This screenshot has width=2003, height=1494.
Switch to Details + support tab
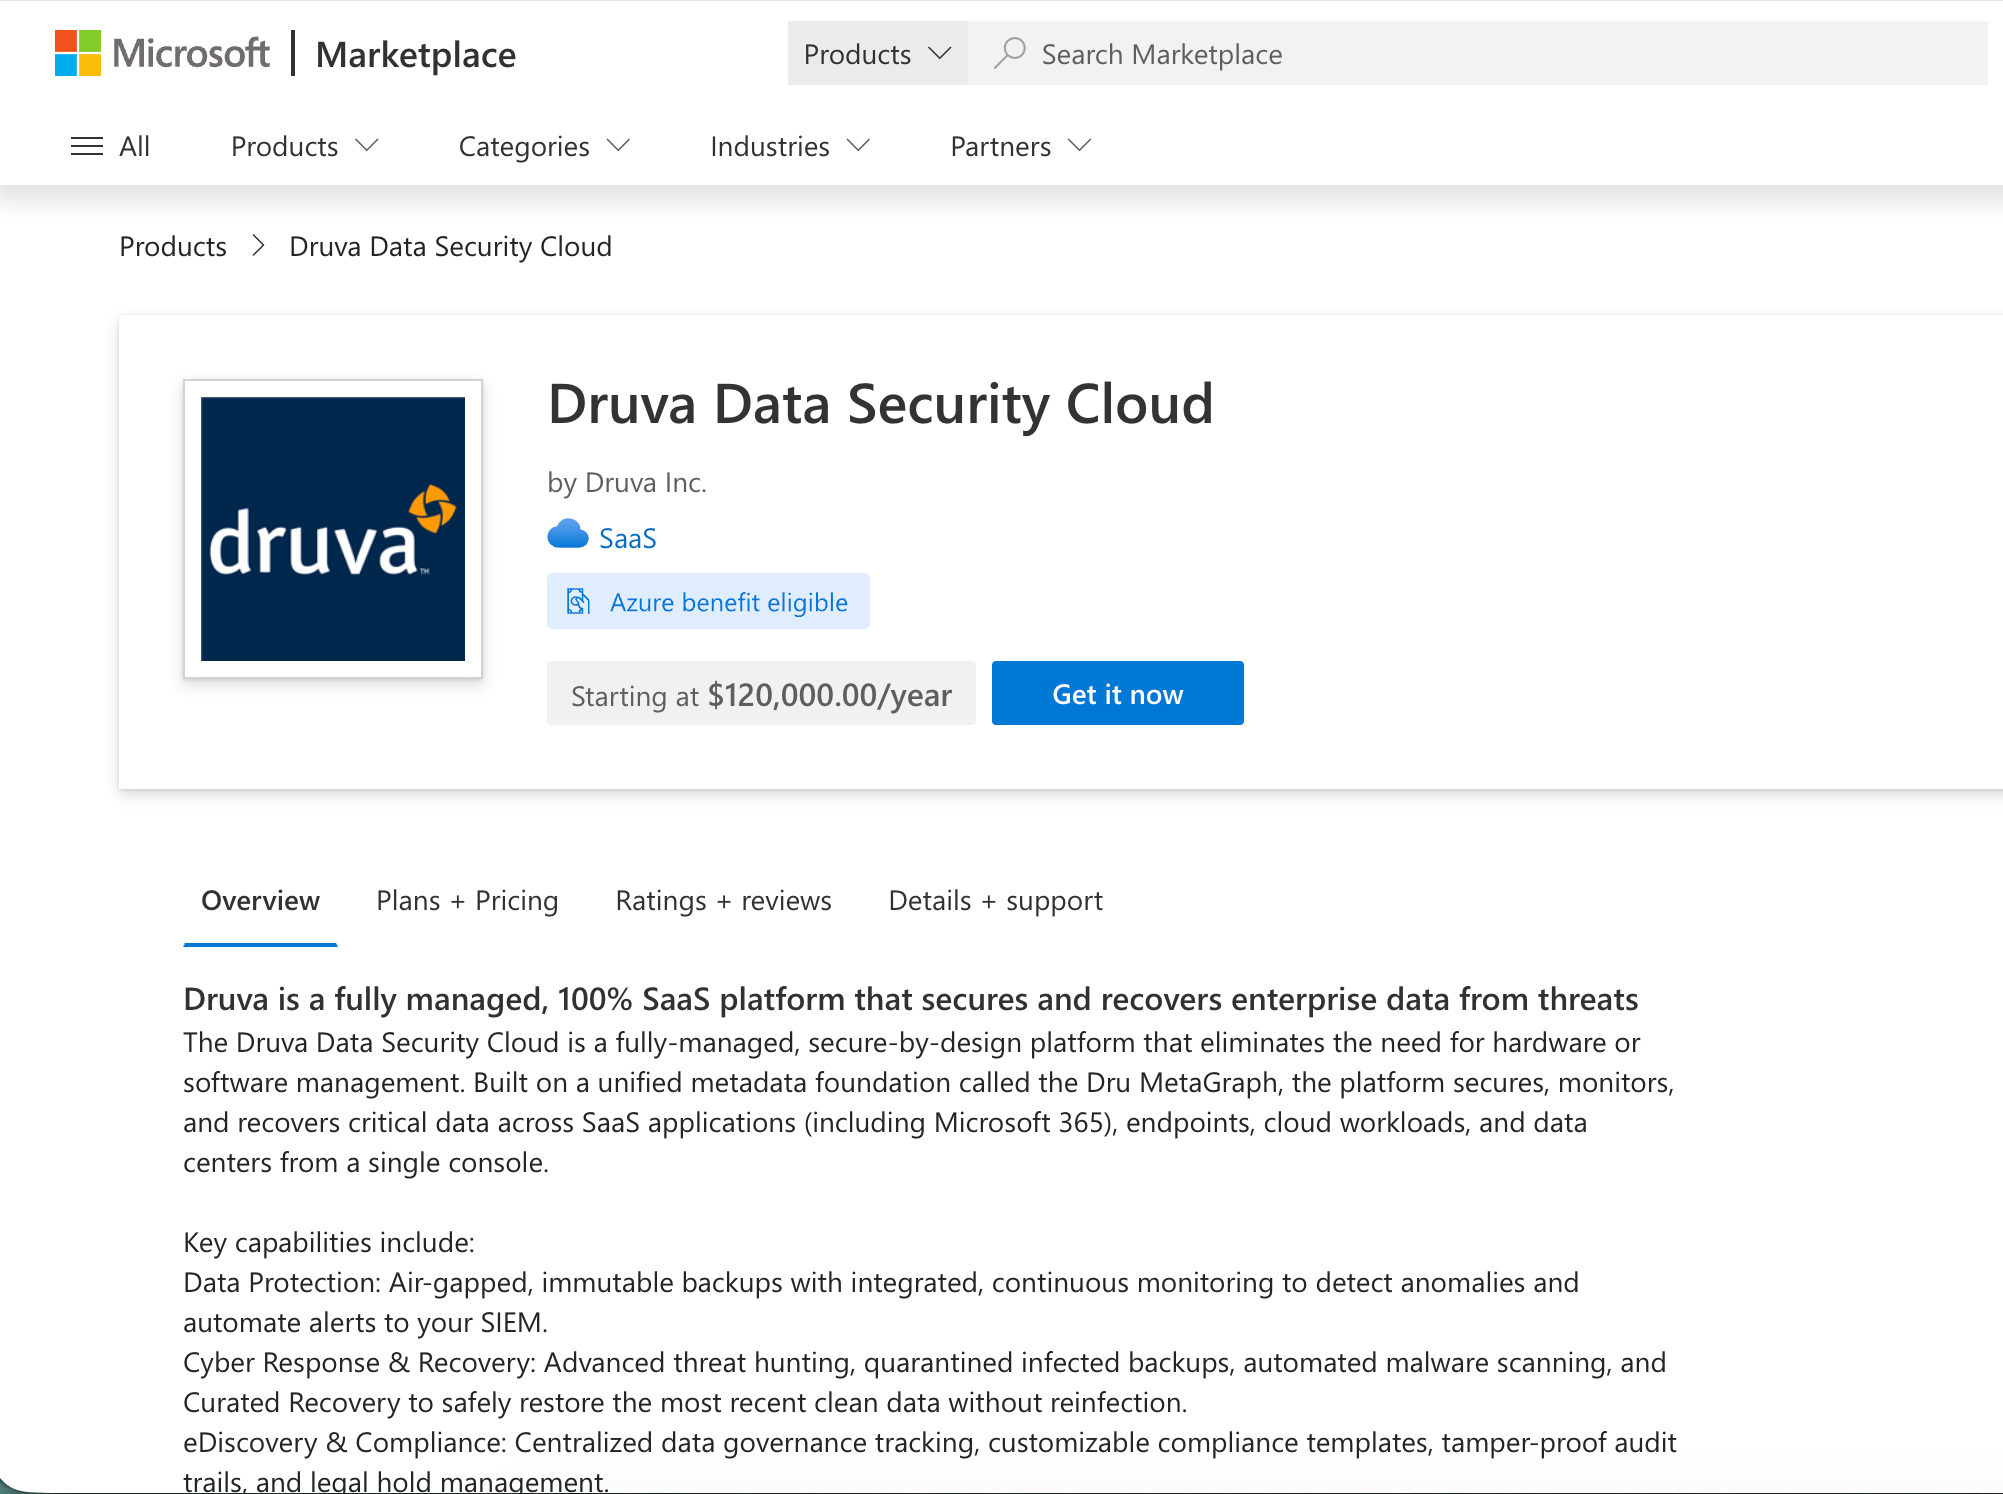tap(995, 901)
